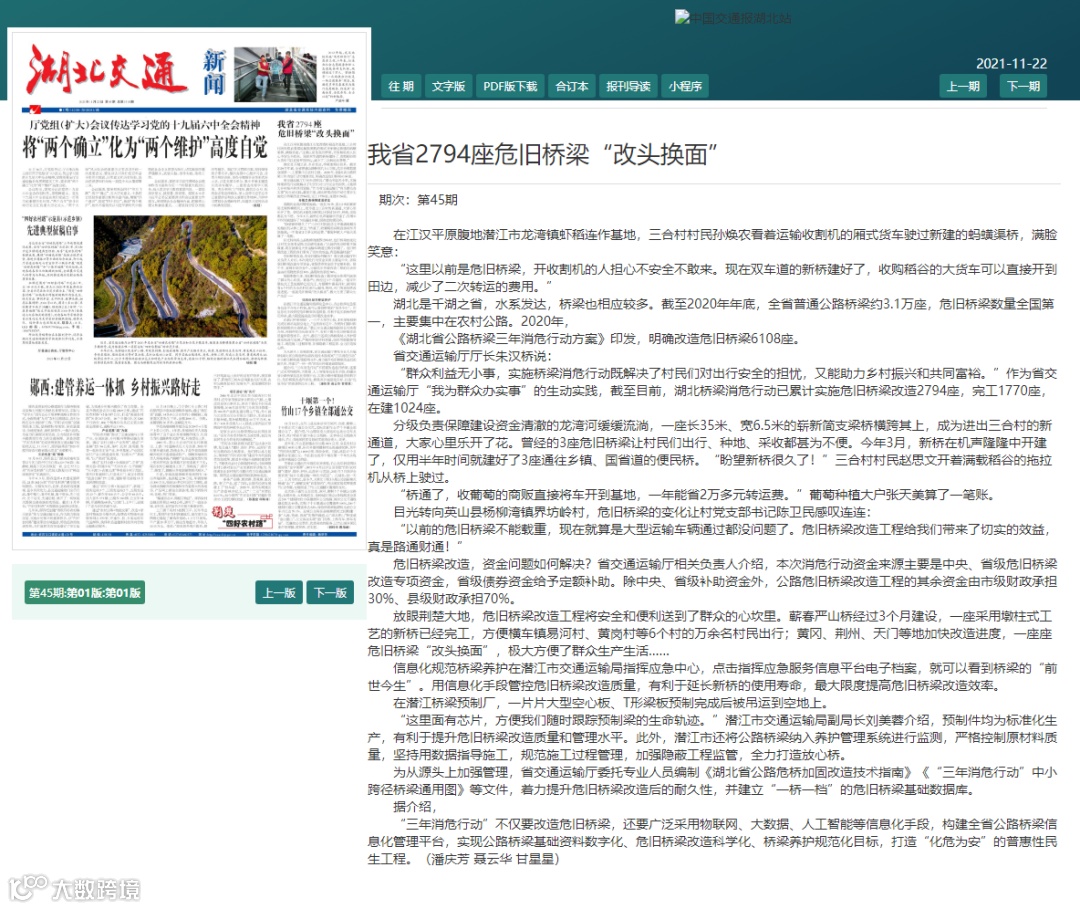Go to next issue 下一期
The height and width of the screenshot is (909, 1080).
[x=1024, y=86]
